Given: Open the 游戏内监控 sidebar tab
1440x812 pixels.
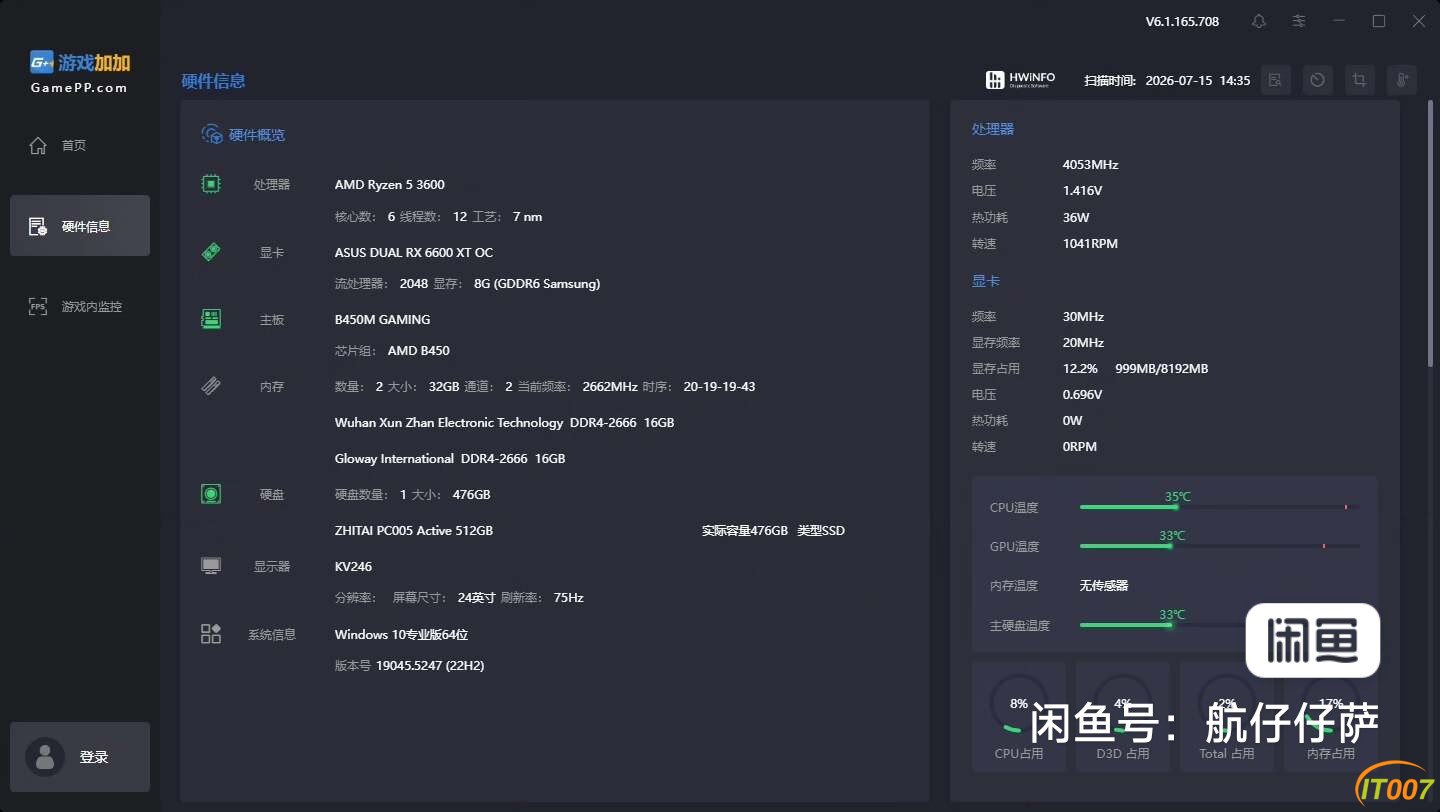Looking at the screenshot, I should [x=80, y=307].
